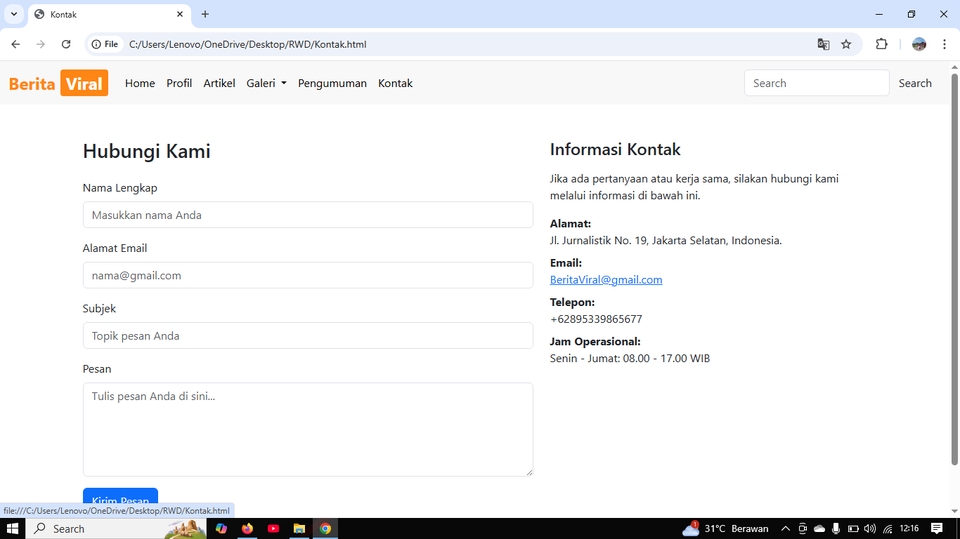Reload the page with the refresh icon
The image size is (960, 539).
(x=66, y=44)
